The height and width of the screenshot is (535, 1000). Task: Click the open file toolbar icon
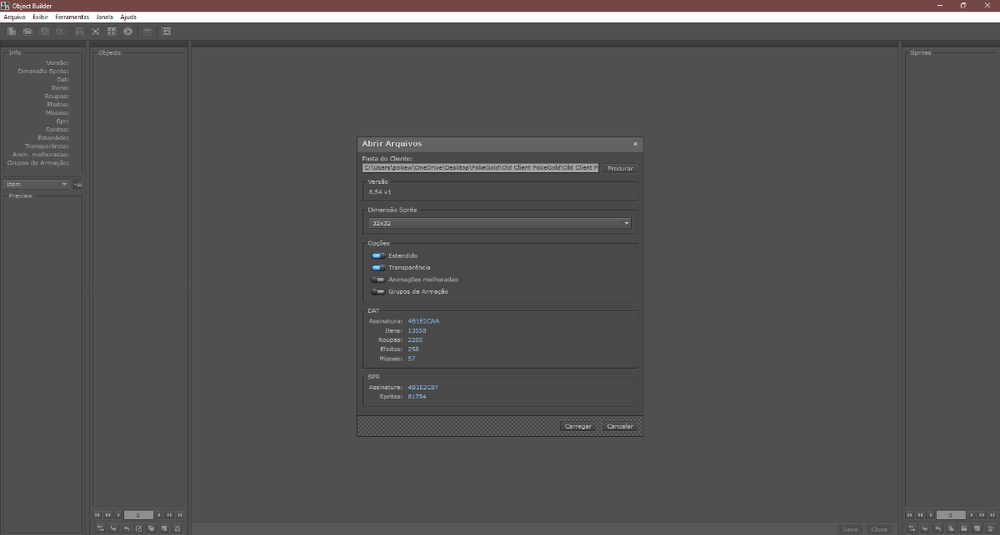click(x=28, y=32)
